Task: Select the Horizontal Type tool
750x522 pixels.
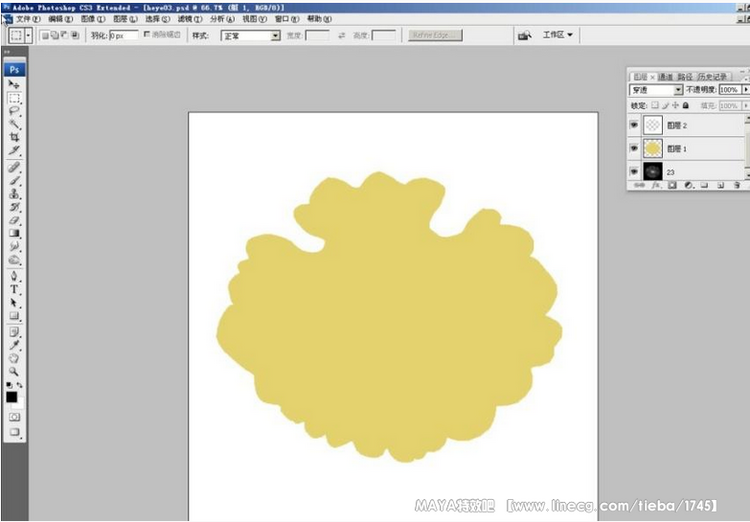Action: pyautogui.click(x=14, y=289)
